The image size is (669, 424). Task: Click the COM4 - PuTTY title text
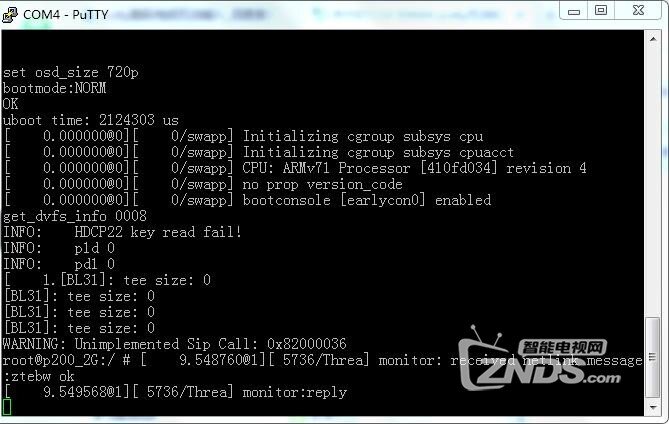tap(66, 15)
